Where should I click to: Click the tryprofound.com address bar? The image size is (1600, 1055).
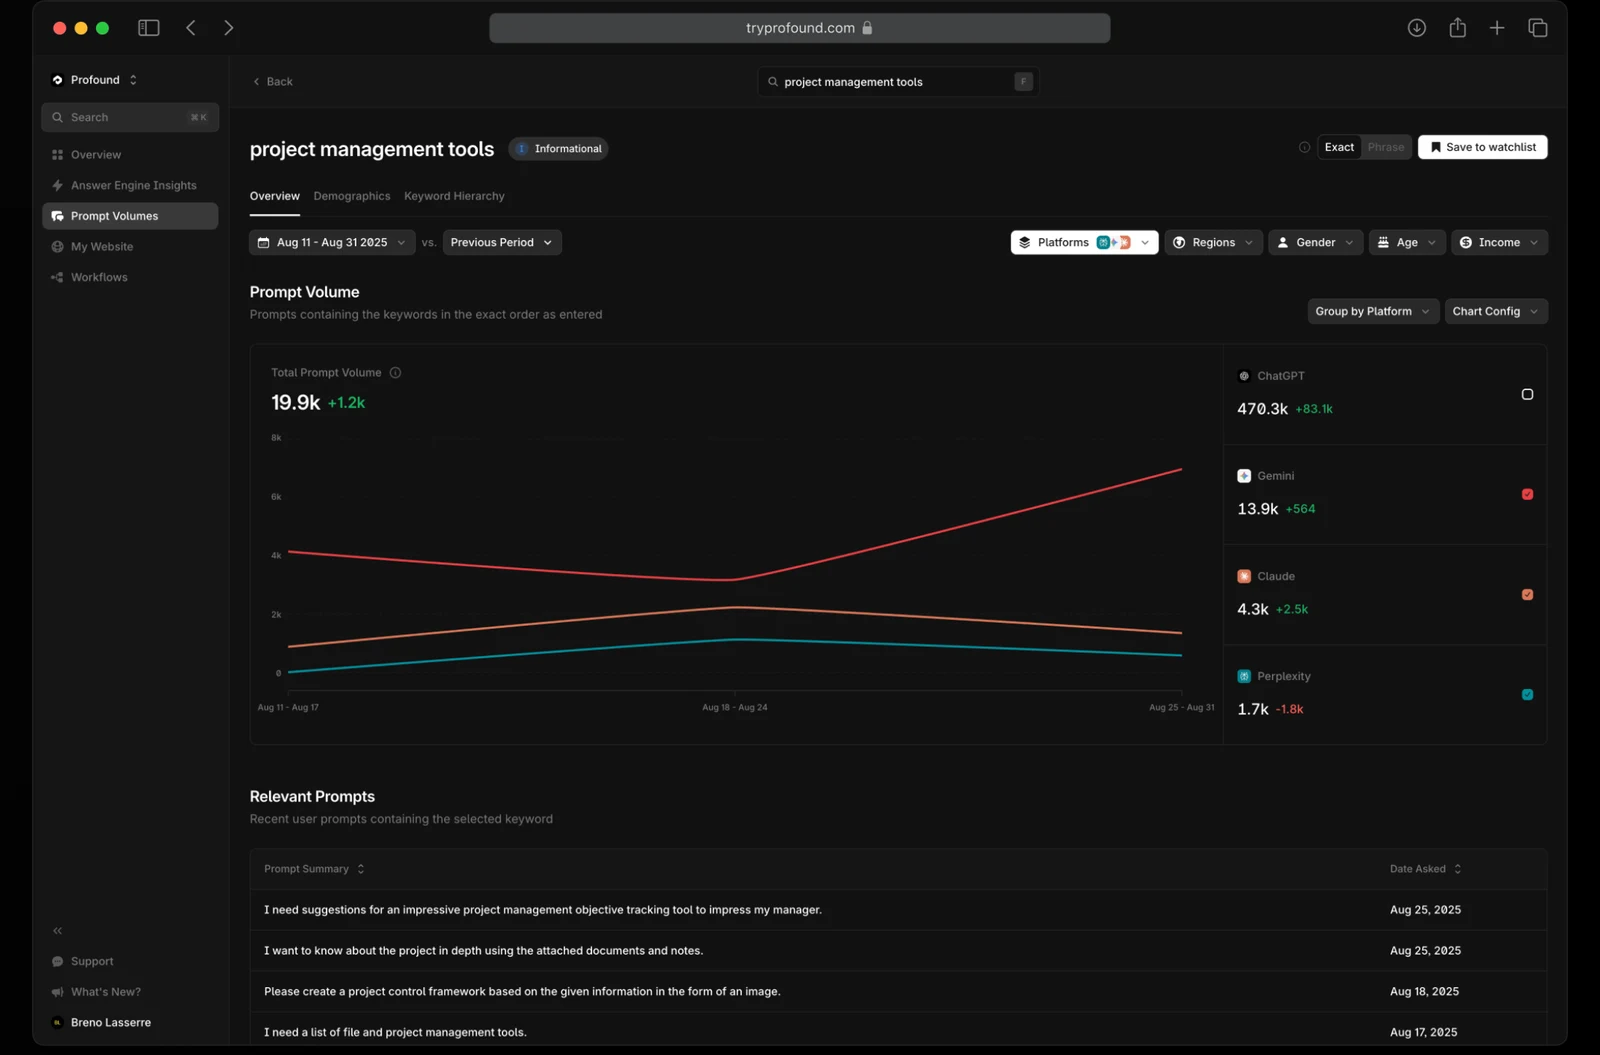(x=800, y=28)
